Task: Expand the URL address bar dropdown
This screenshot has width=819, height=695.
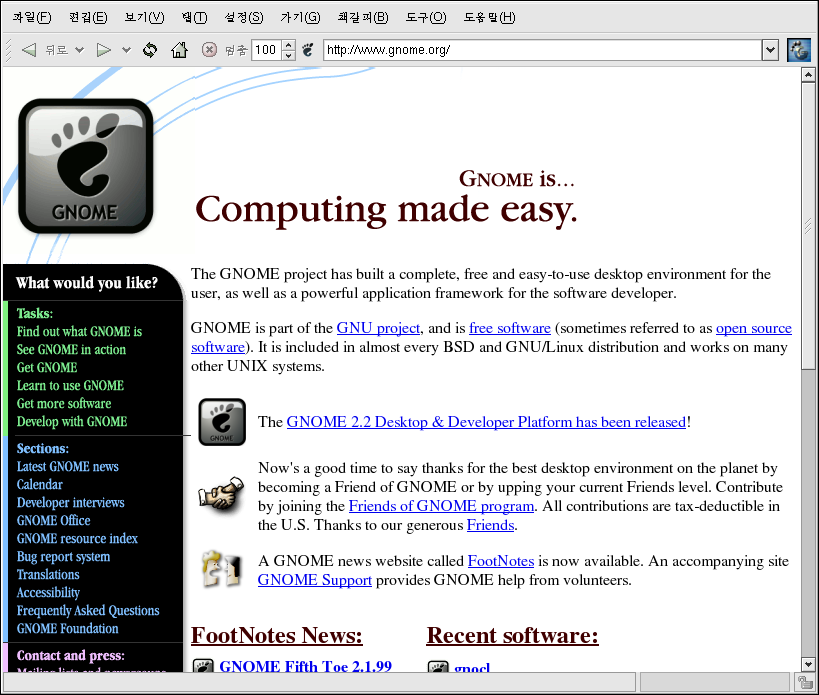Action: 769,50
